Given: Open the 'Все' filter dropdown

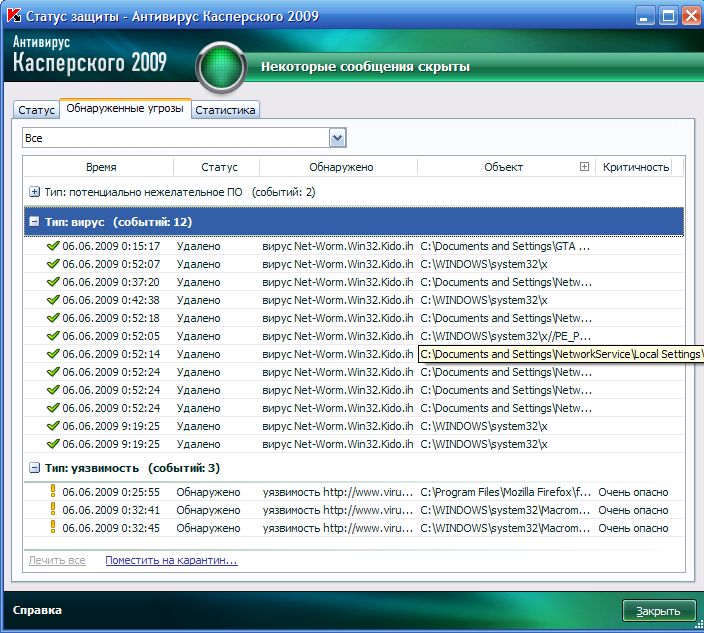Looking at the screenshot, I should pos(337,138).
